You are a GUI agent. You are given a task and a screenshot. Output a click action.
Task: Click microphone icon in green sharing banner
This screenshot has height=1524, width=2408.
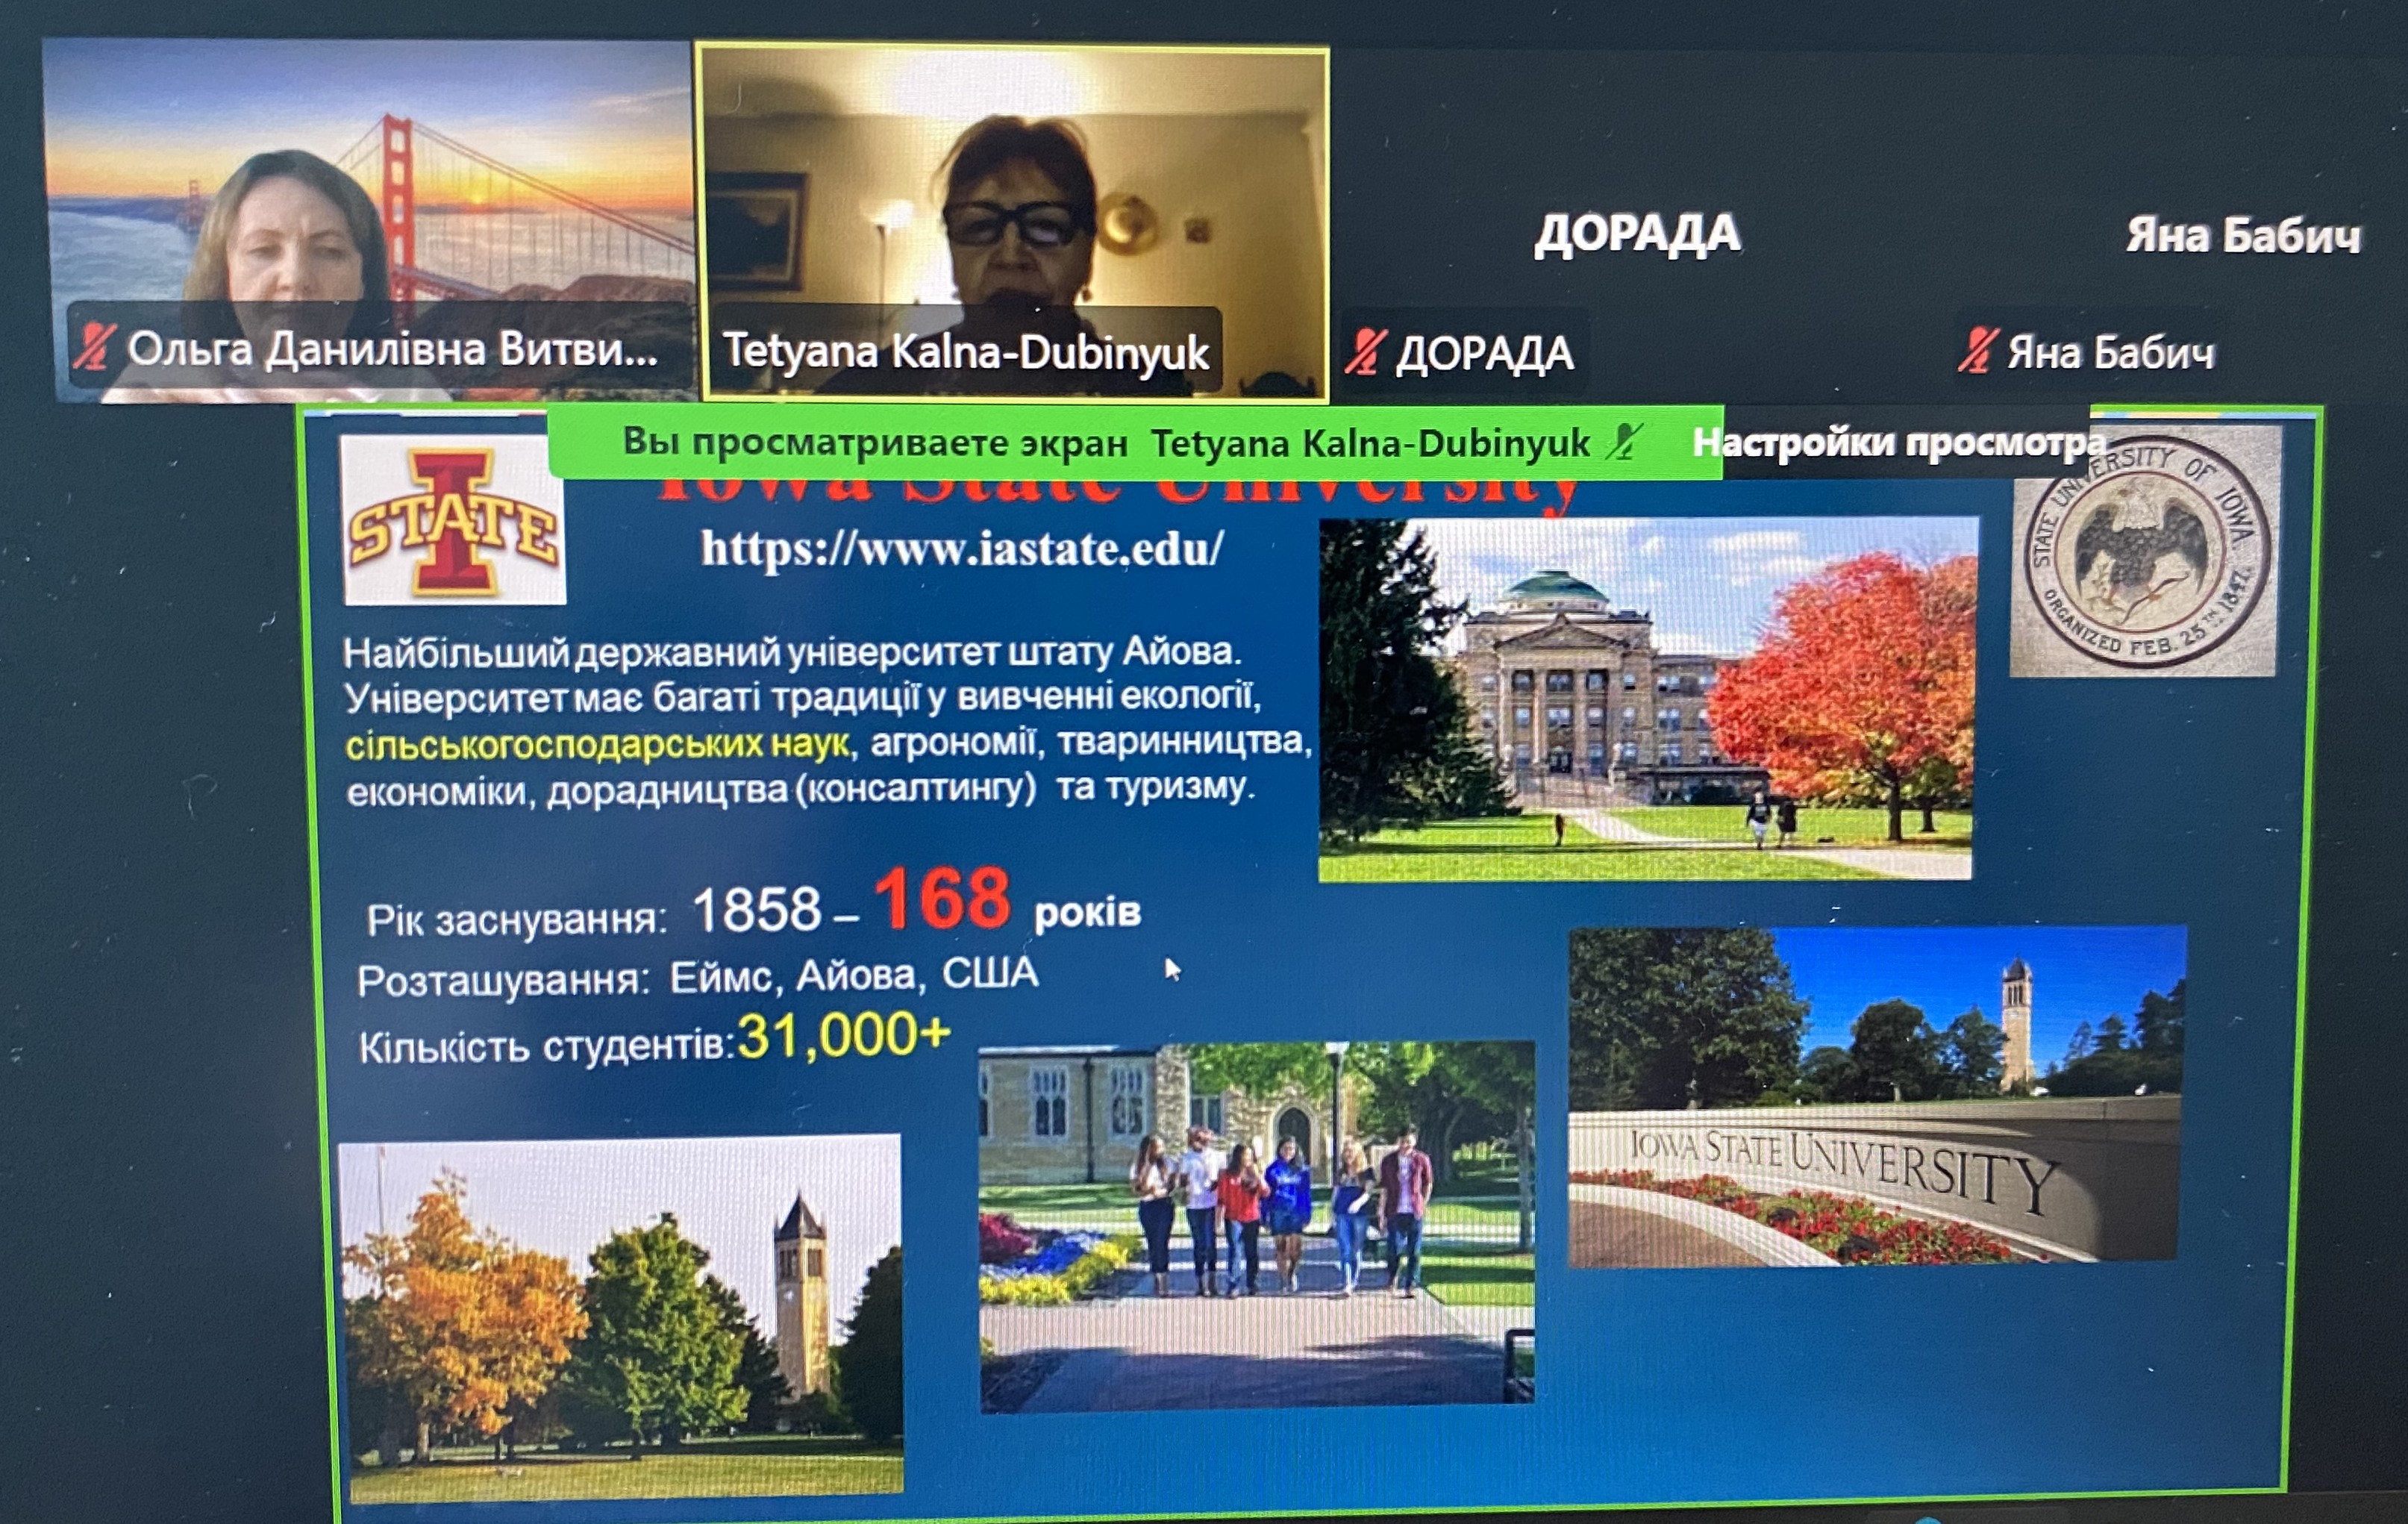point(1624,441)
